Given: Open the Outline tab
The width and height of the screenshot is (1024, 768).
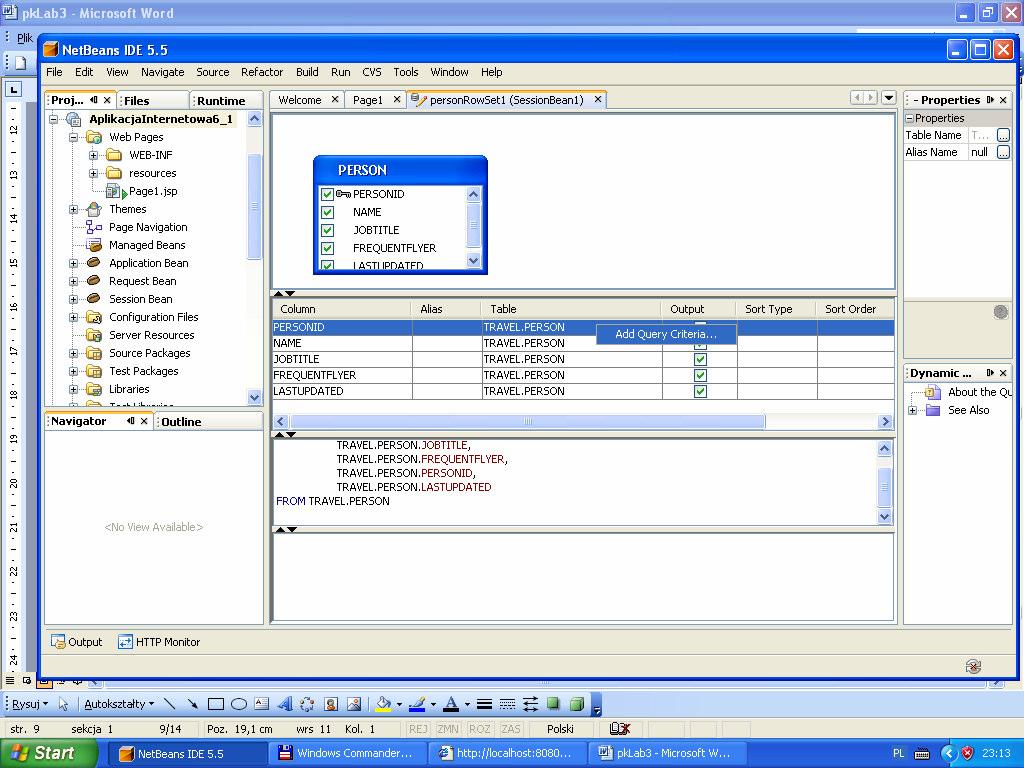Looking at the screenshot, I should (181, 422).
